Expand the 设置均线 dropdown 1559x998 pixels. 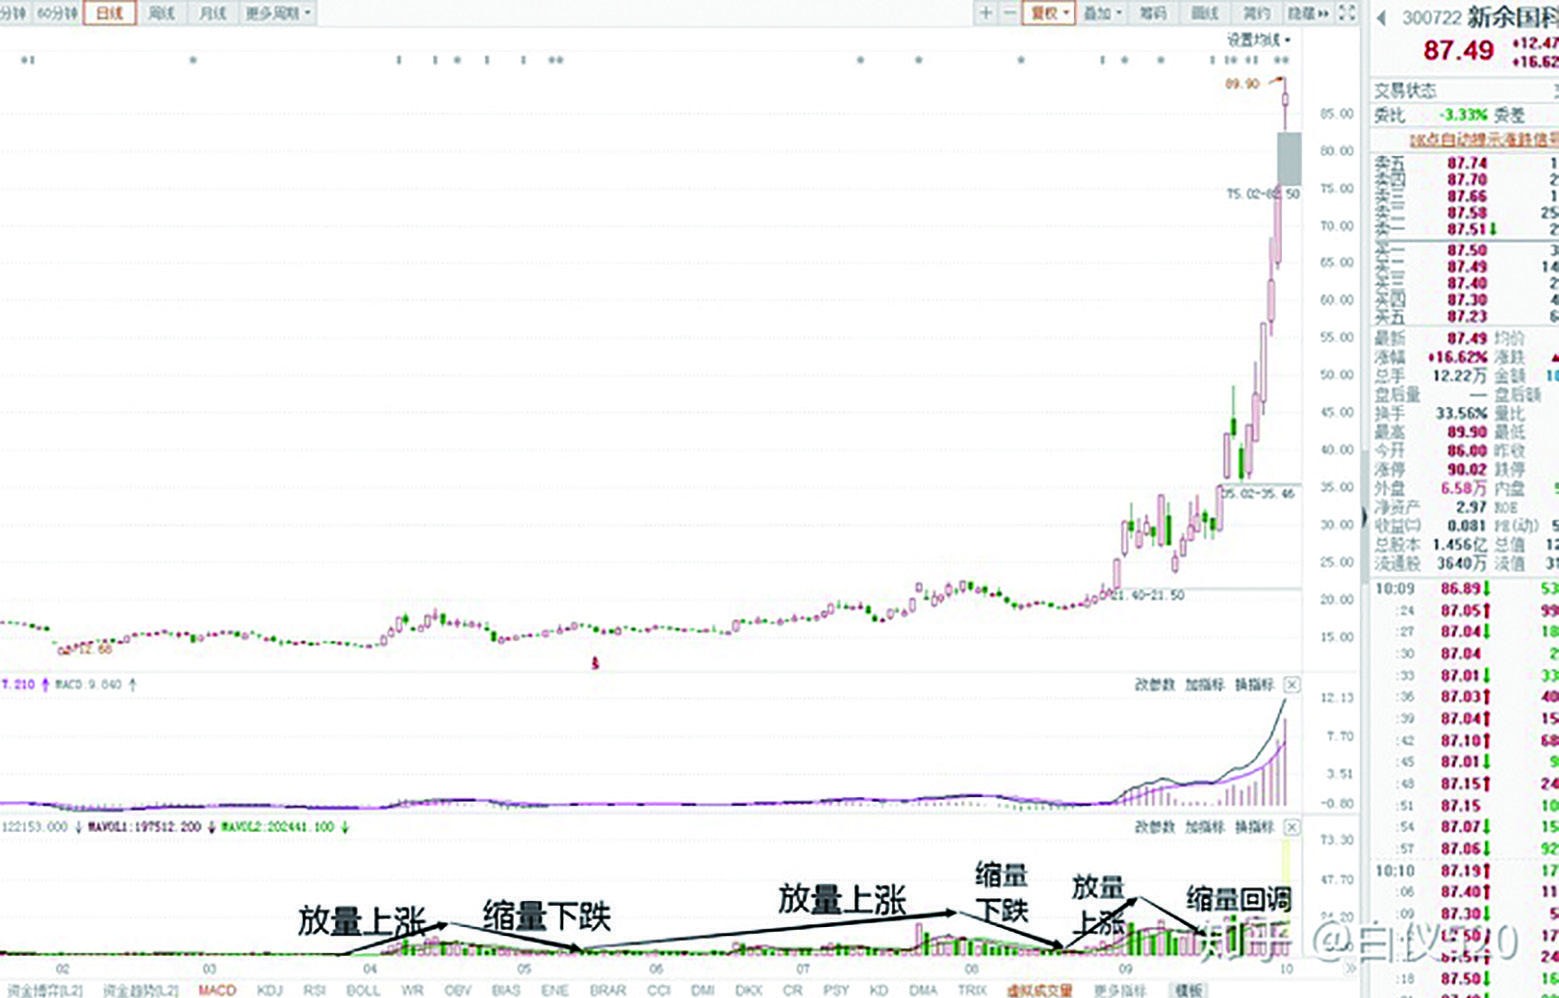point(1259,40)
